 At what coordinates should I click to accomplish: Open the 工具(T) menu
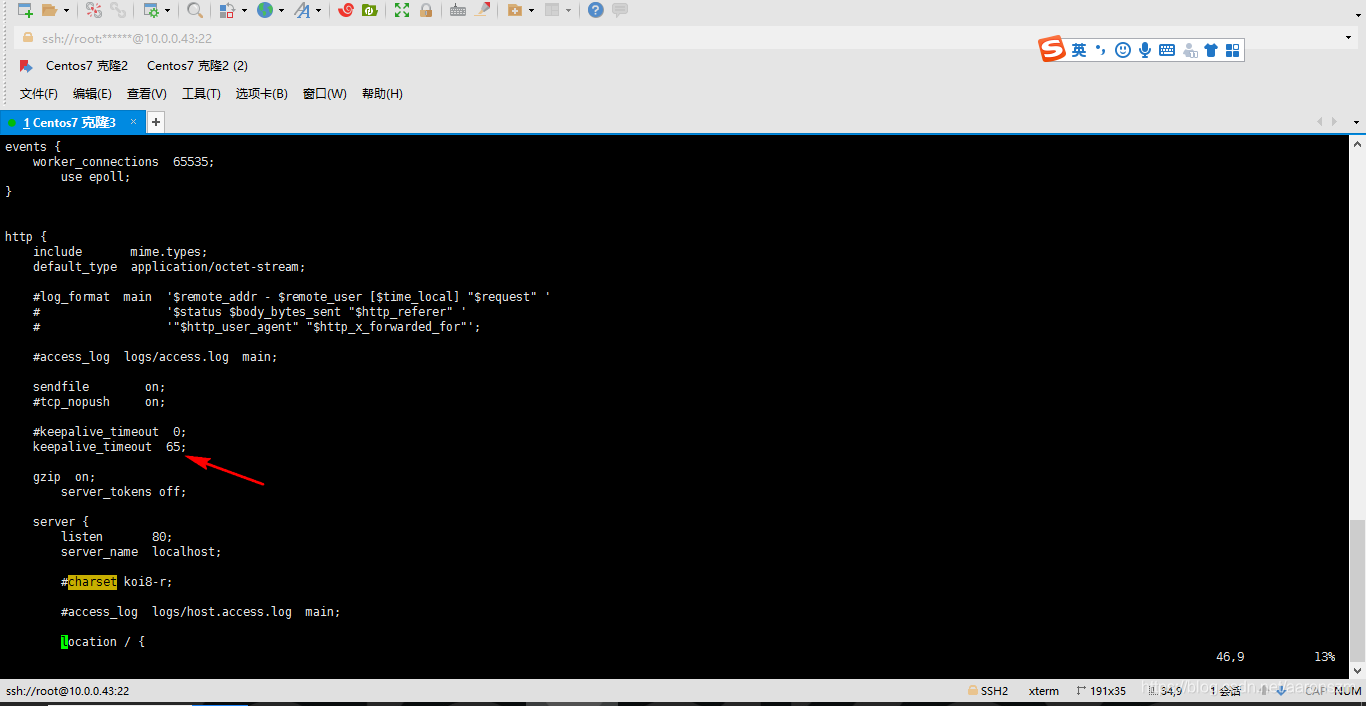pyautogui.click(x=201, y=94)
